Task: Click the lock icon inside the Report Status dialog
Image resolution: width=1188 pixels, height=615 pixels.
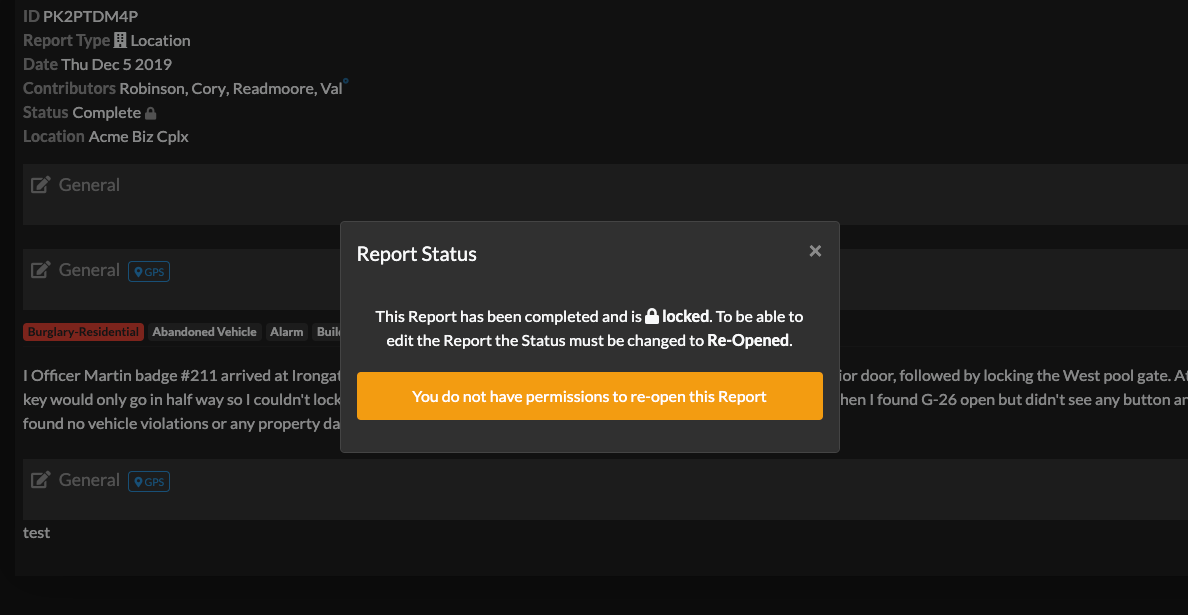Action: click(x=651, y=315)
